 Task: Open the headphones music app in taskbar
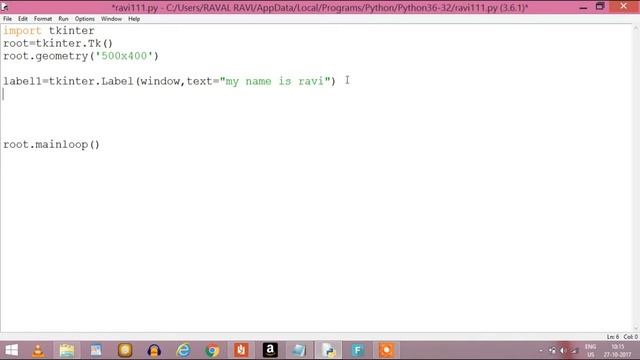point(154,350)
